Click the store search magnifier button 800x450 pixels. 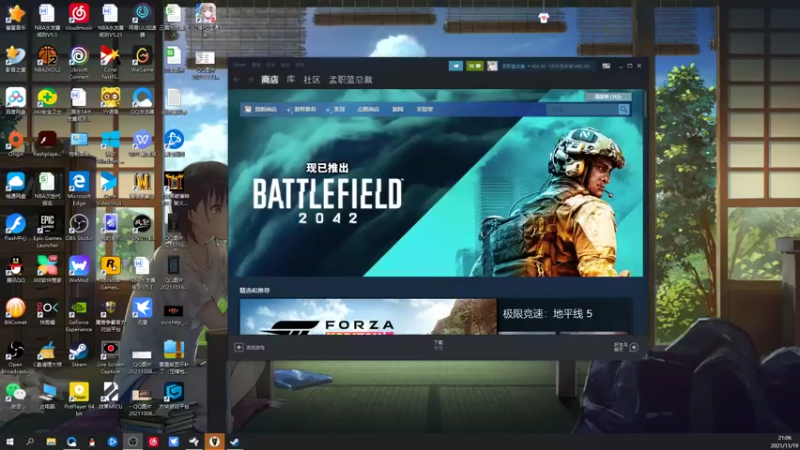point(623,109)
